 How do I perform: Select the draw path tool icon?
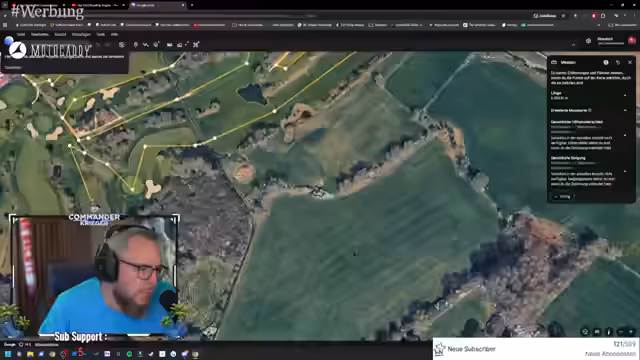[145, 44]
